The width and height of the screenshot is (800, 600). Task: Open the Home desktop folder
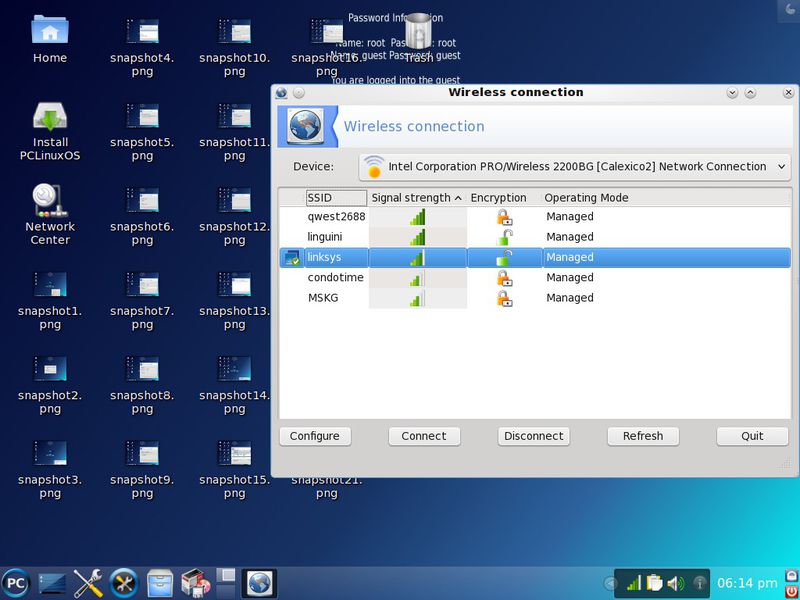(x=50, y=39)
